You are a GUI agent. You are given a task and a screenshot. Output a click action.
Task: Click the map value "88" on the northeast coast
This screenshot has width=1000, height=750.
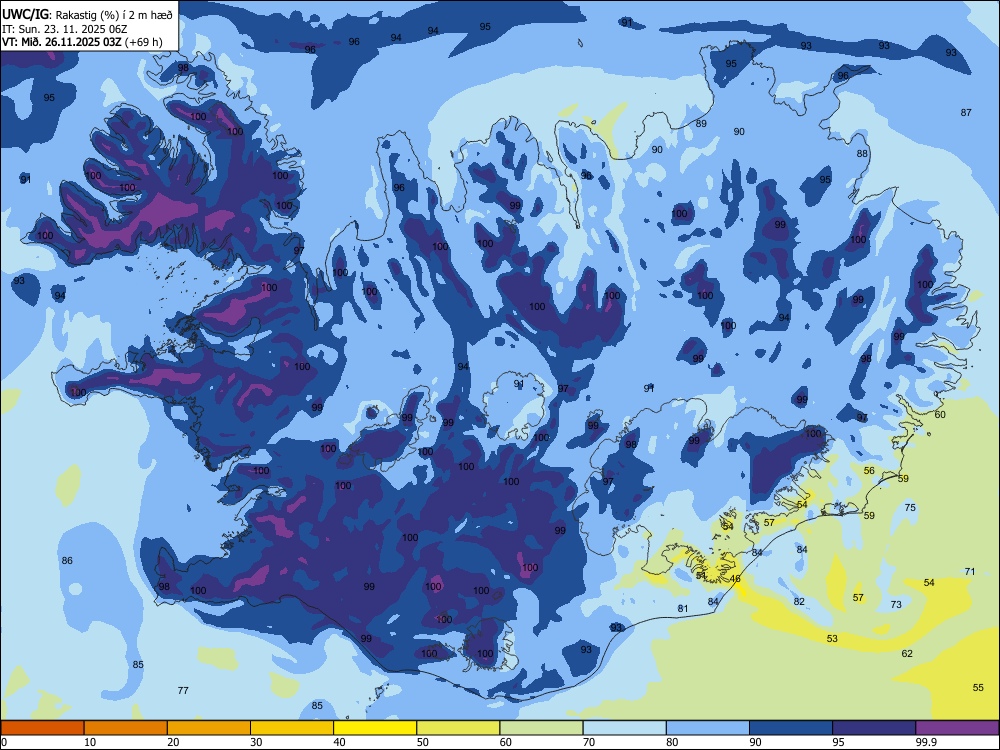click(862, 153)
